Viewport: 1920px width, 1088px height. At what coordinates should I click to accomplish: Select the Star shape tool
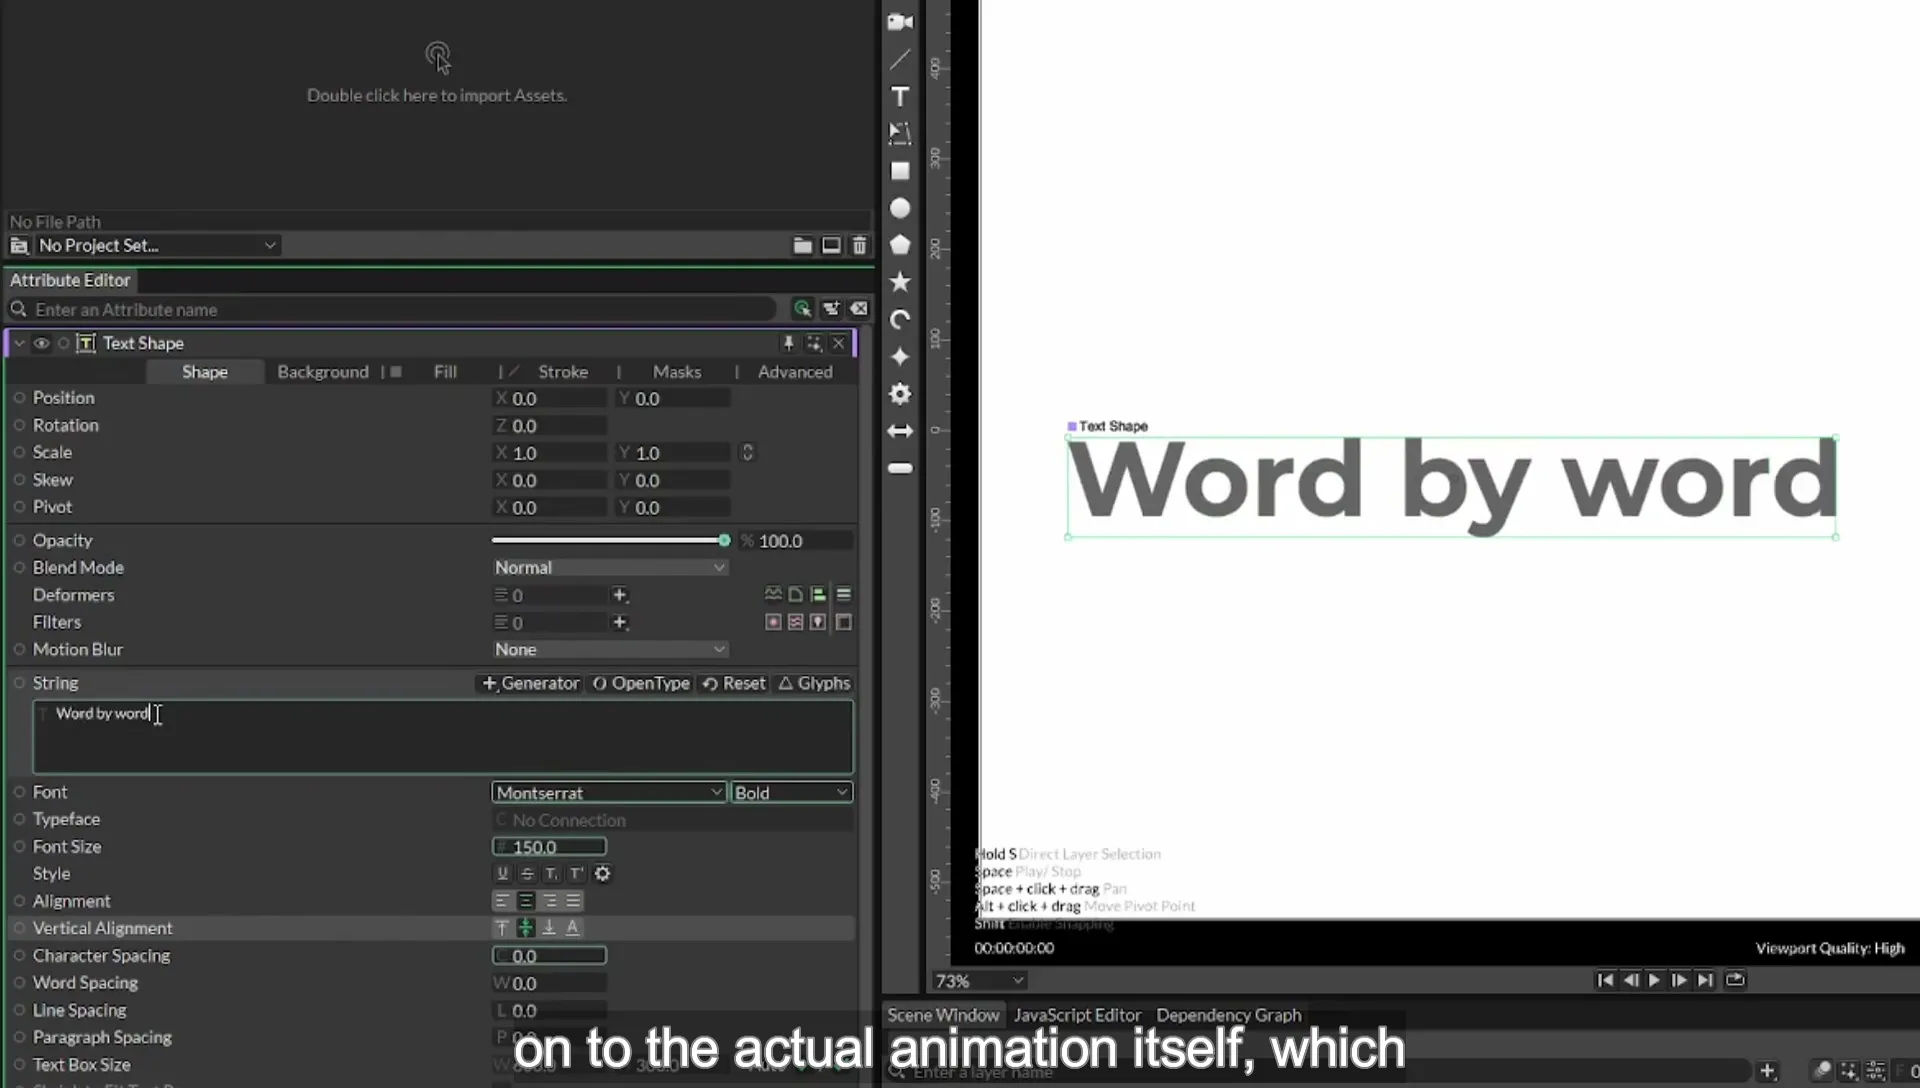pyautogui.click(x=900, y=282)
